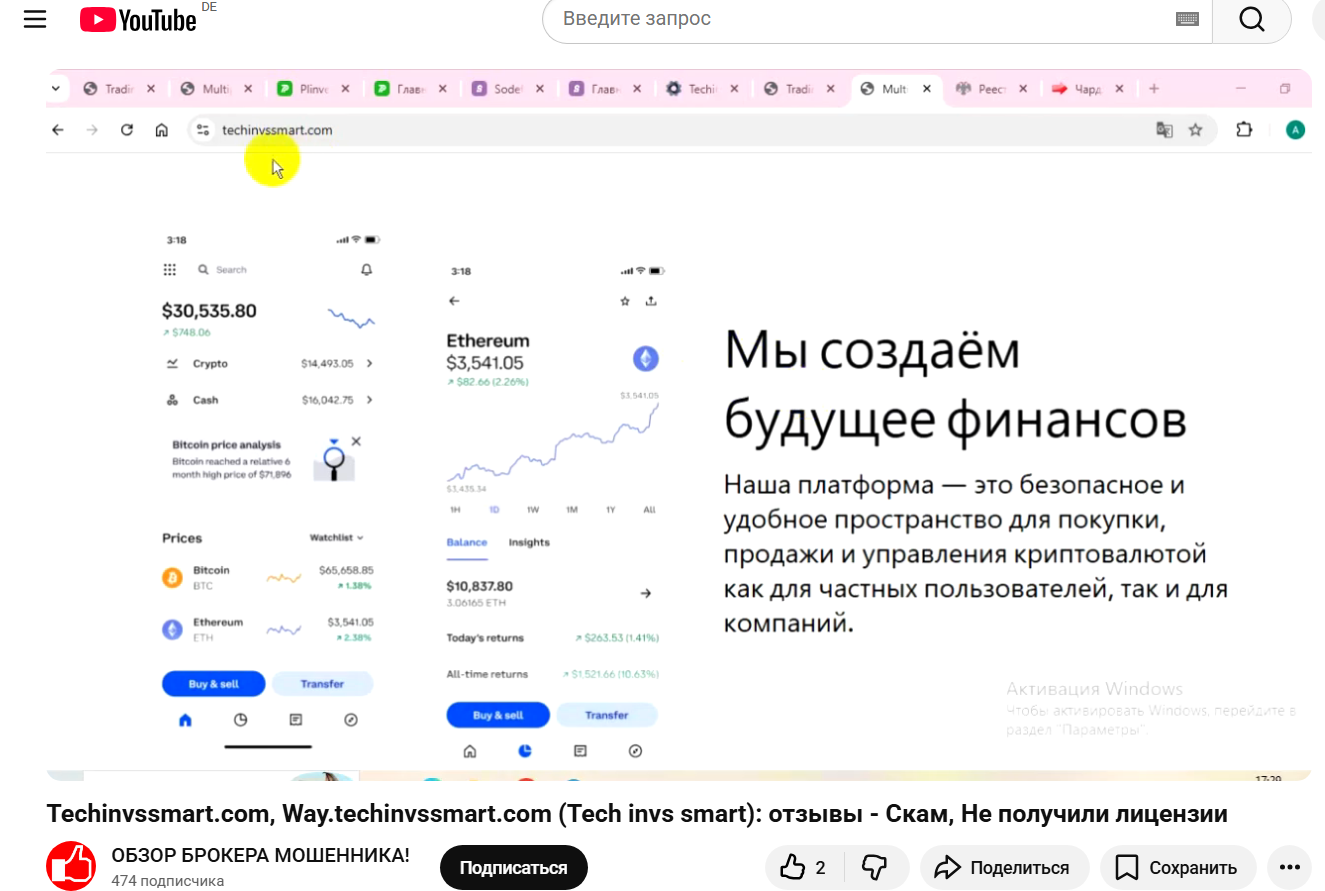Close the Plinve browser tab

pos(345,89)
